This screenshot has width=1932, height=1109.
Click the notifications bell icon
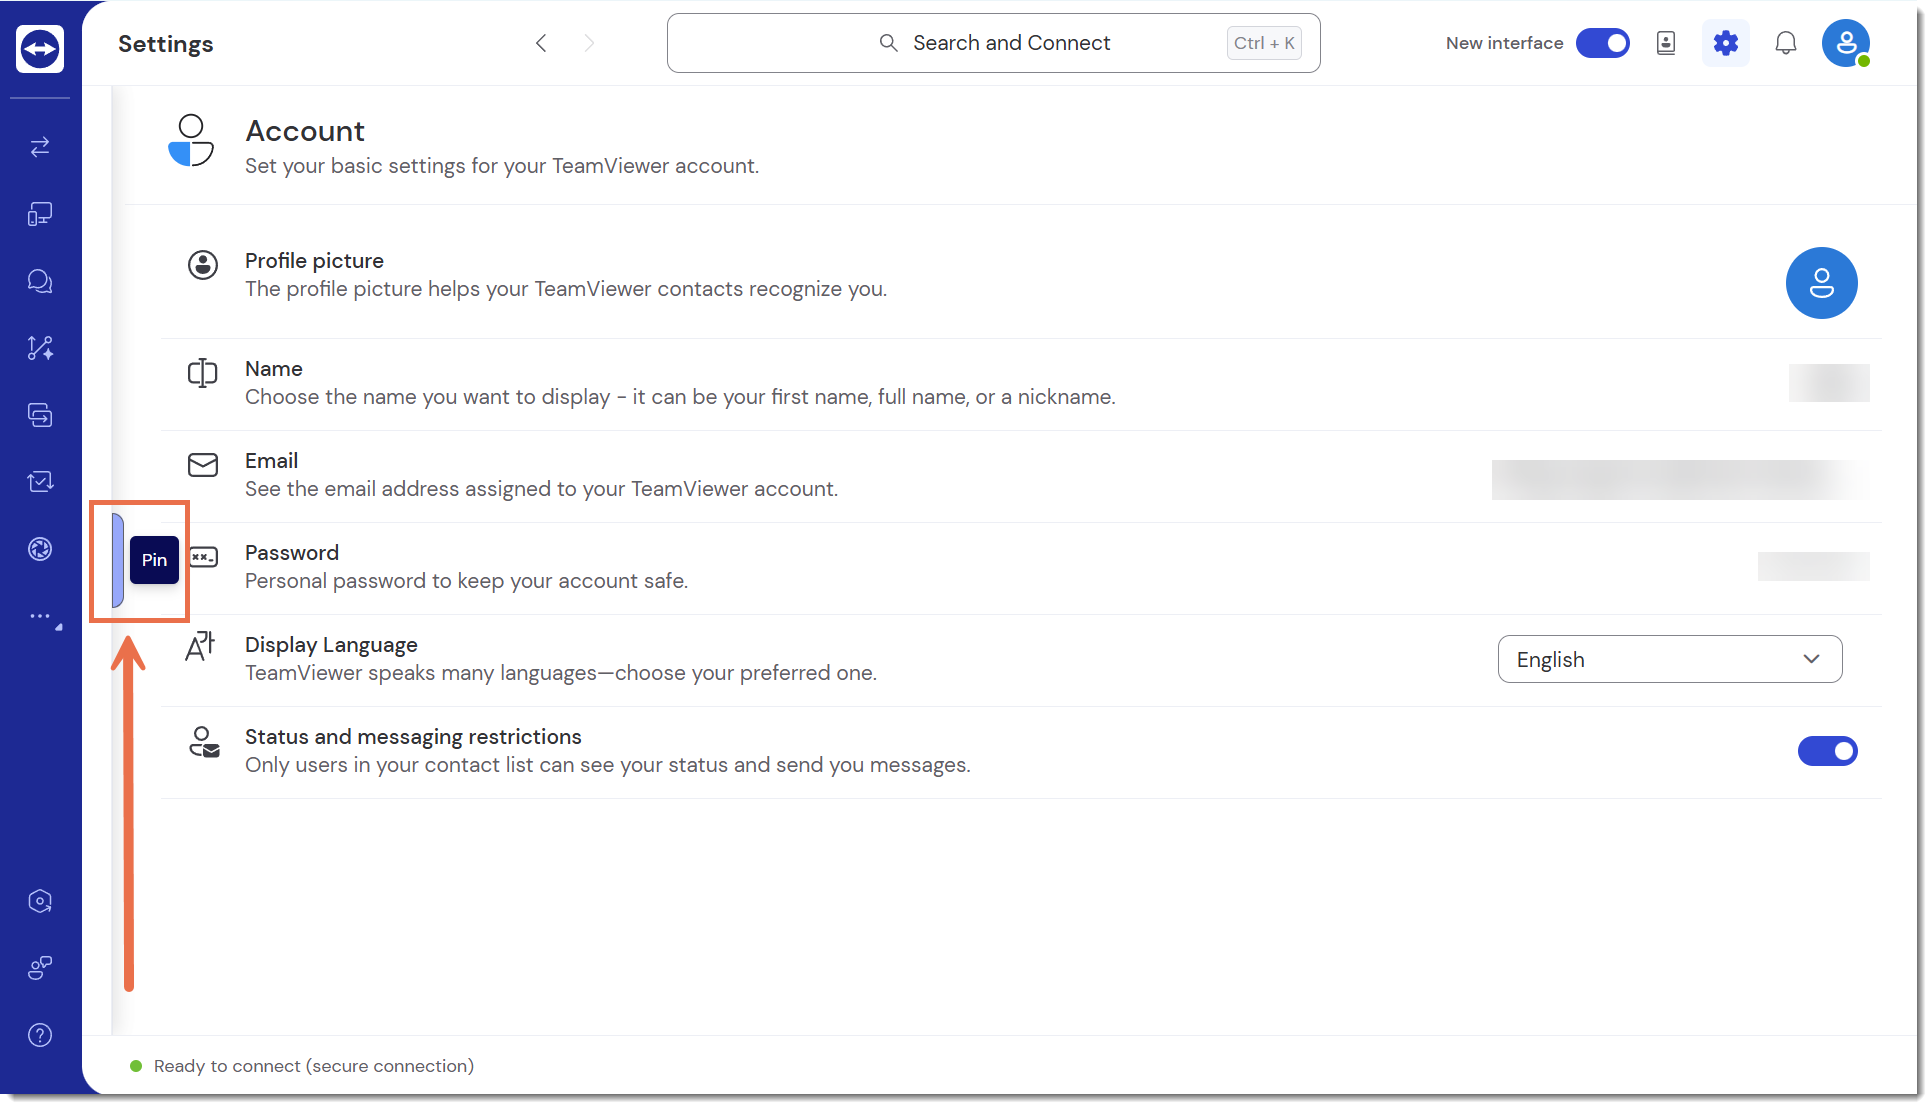pyautogui.click(x=1785, y=43)
